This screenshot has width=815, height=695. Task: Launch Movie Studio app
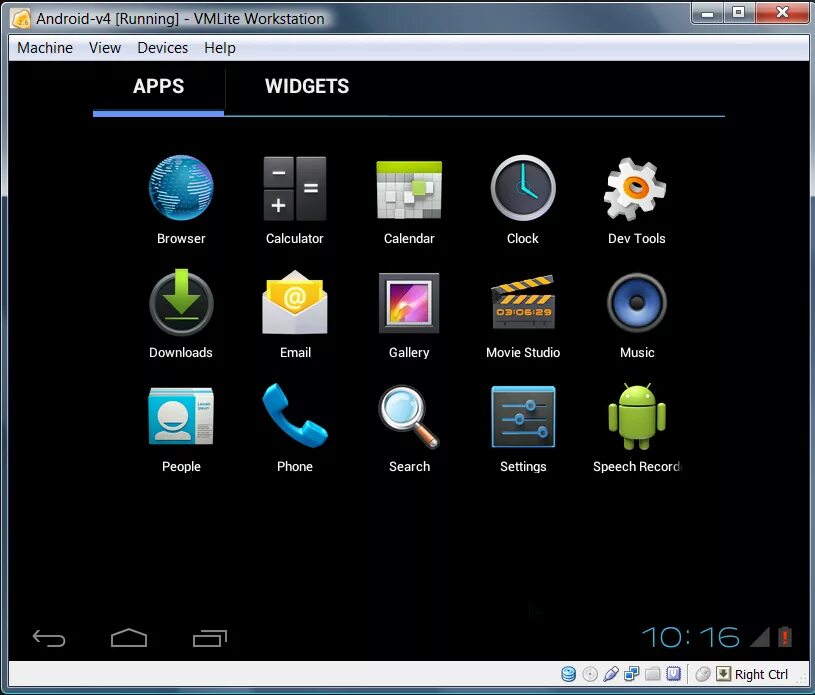pyautogui.click(x=523, y=302)
